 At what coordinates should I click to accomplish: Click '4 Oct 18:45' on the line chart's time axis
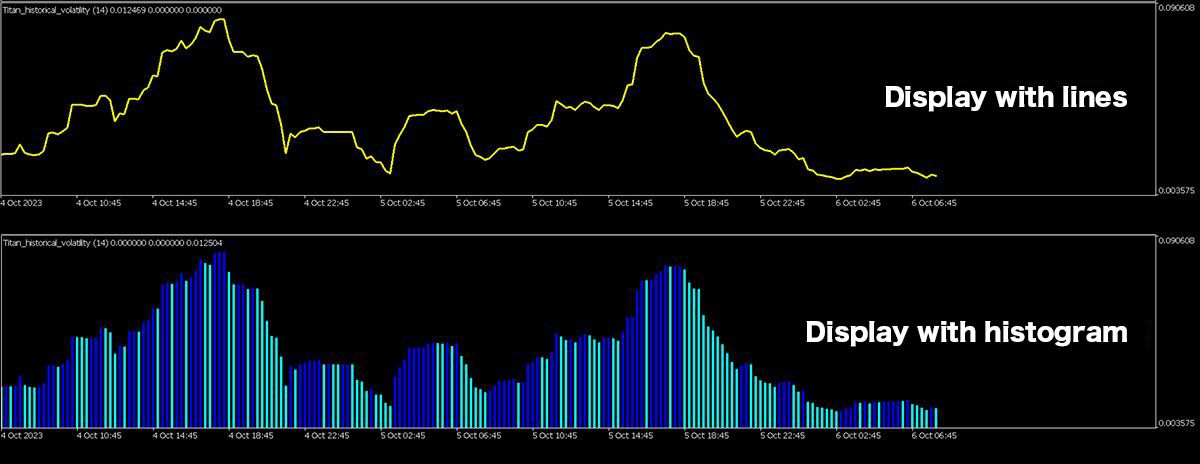tap(251, 202)
